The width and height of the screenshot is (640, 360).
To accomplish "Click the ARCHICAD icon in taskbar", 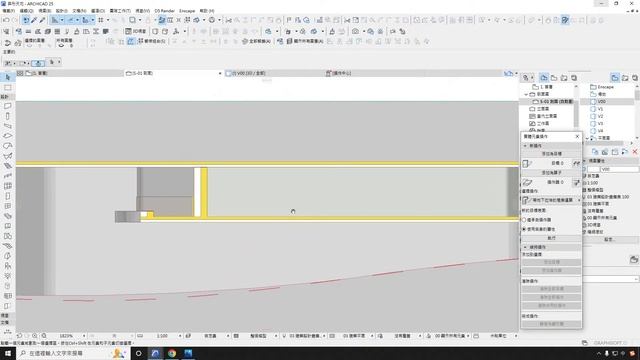I will tap(155, 353).
